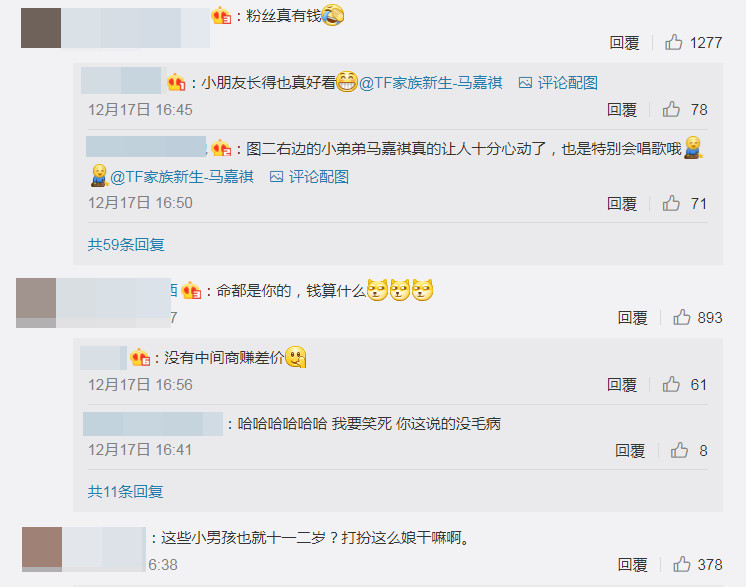Image resolution: width=746 pixels, height=587 pixels.
Task: Thumbs-up the comment with 378 likes
Action: [x=682, y=564]
